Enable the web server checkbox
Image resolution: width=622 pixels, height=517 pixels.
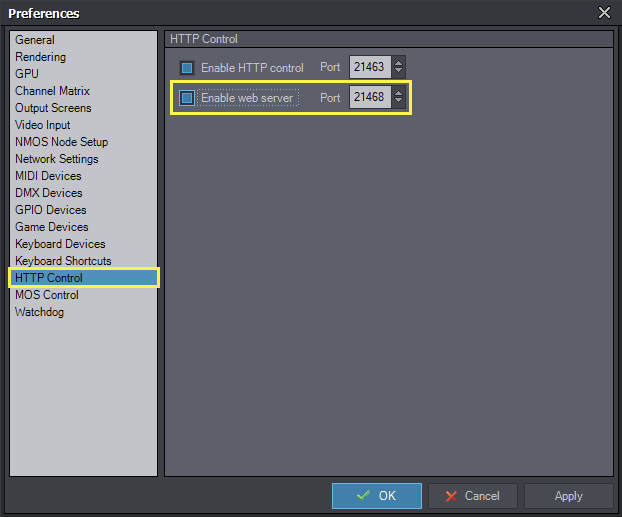[187, 98]
